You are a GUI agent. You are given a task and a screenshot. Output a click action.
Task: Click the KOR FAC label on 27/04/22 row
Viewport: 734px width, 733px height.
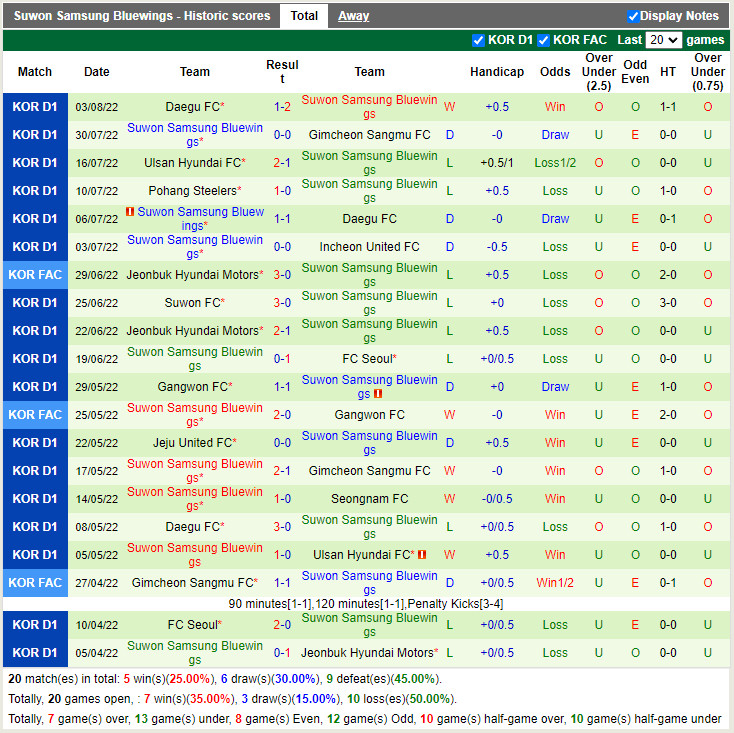35,583
